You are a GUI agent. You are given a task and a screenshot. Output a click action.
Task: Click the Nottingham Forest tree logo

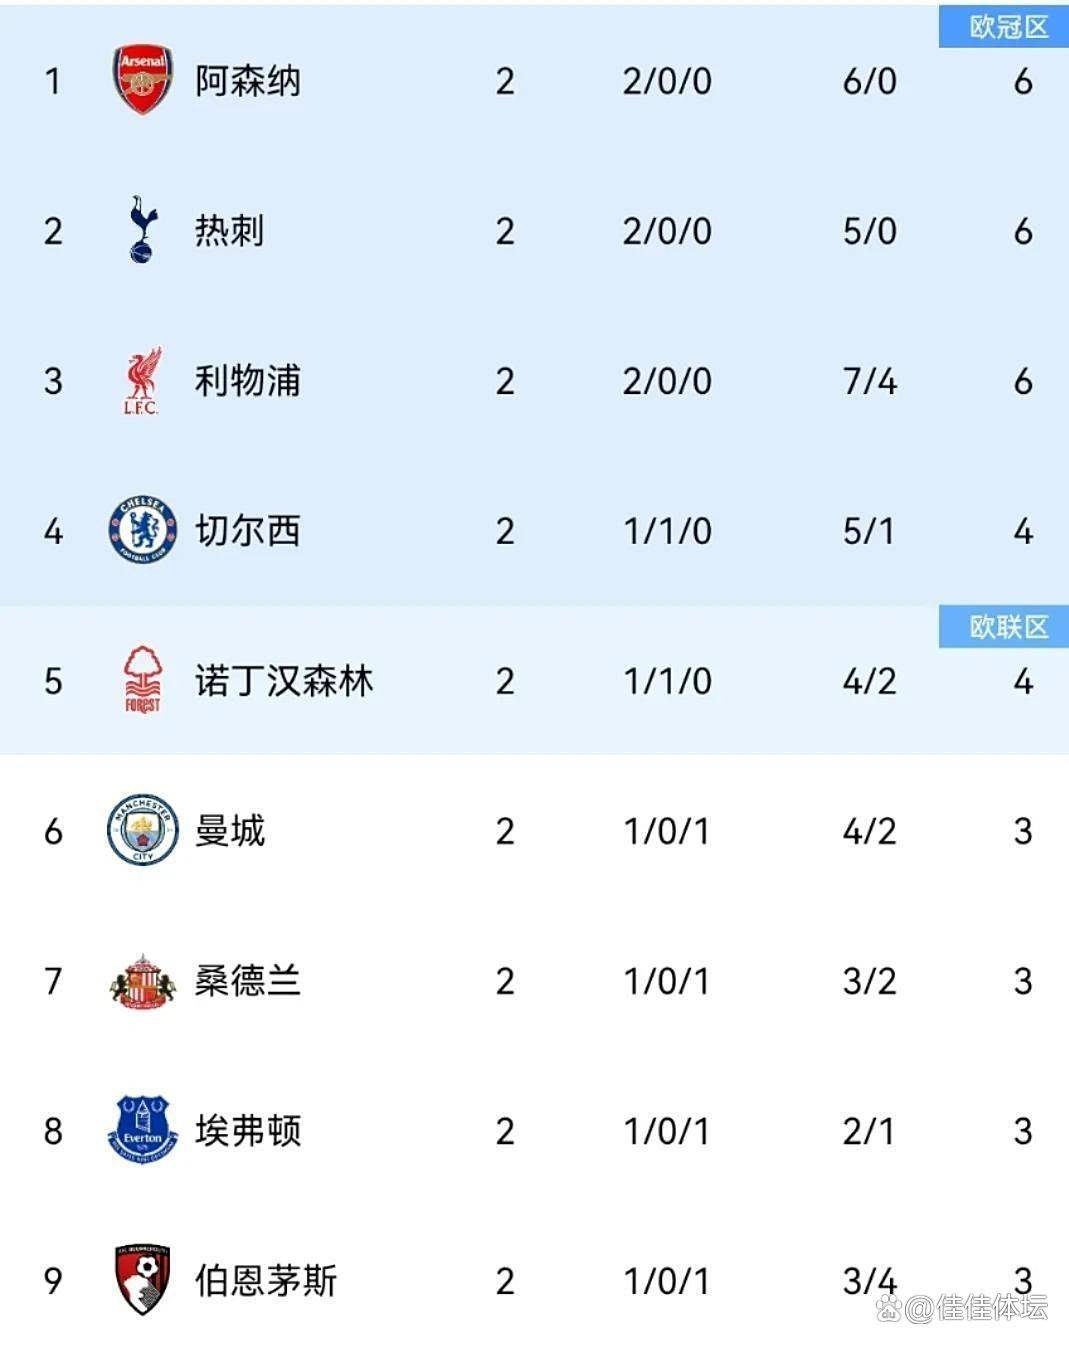click(142, 680)
